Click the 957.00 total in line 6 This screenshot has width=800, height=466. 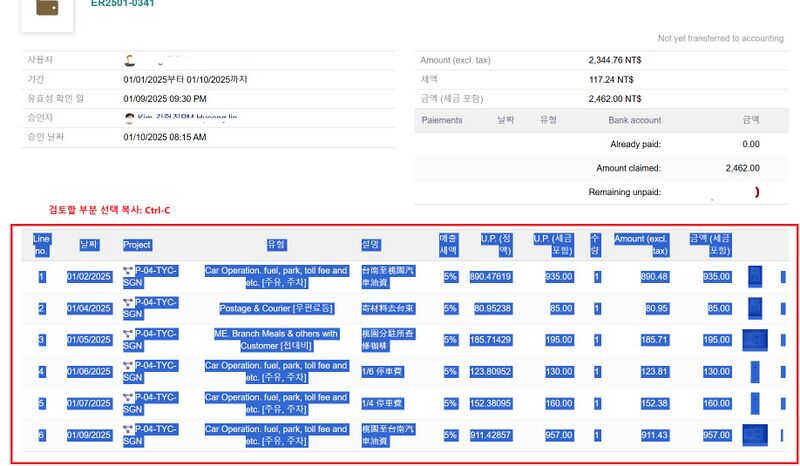pyautogui.click(x=716, y=435)
